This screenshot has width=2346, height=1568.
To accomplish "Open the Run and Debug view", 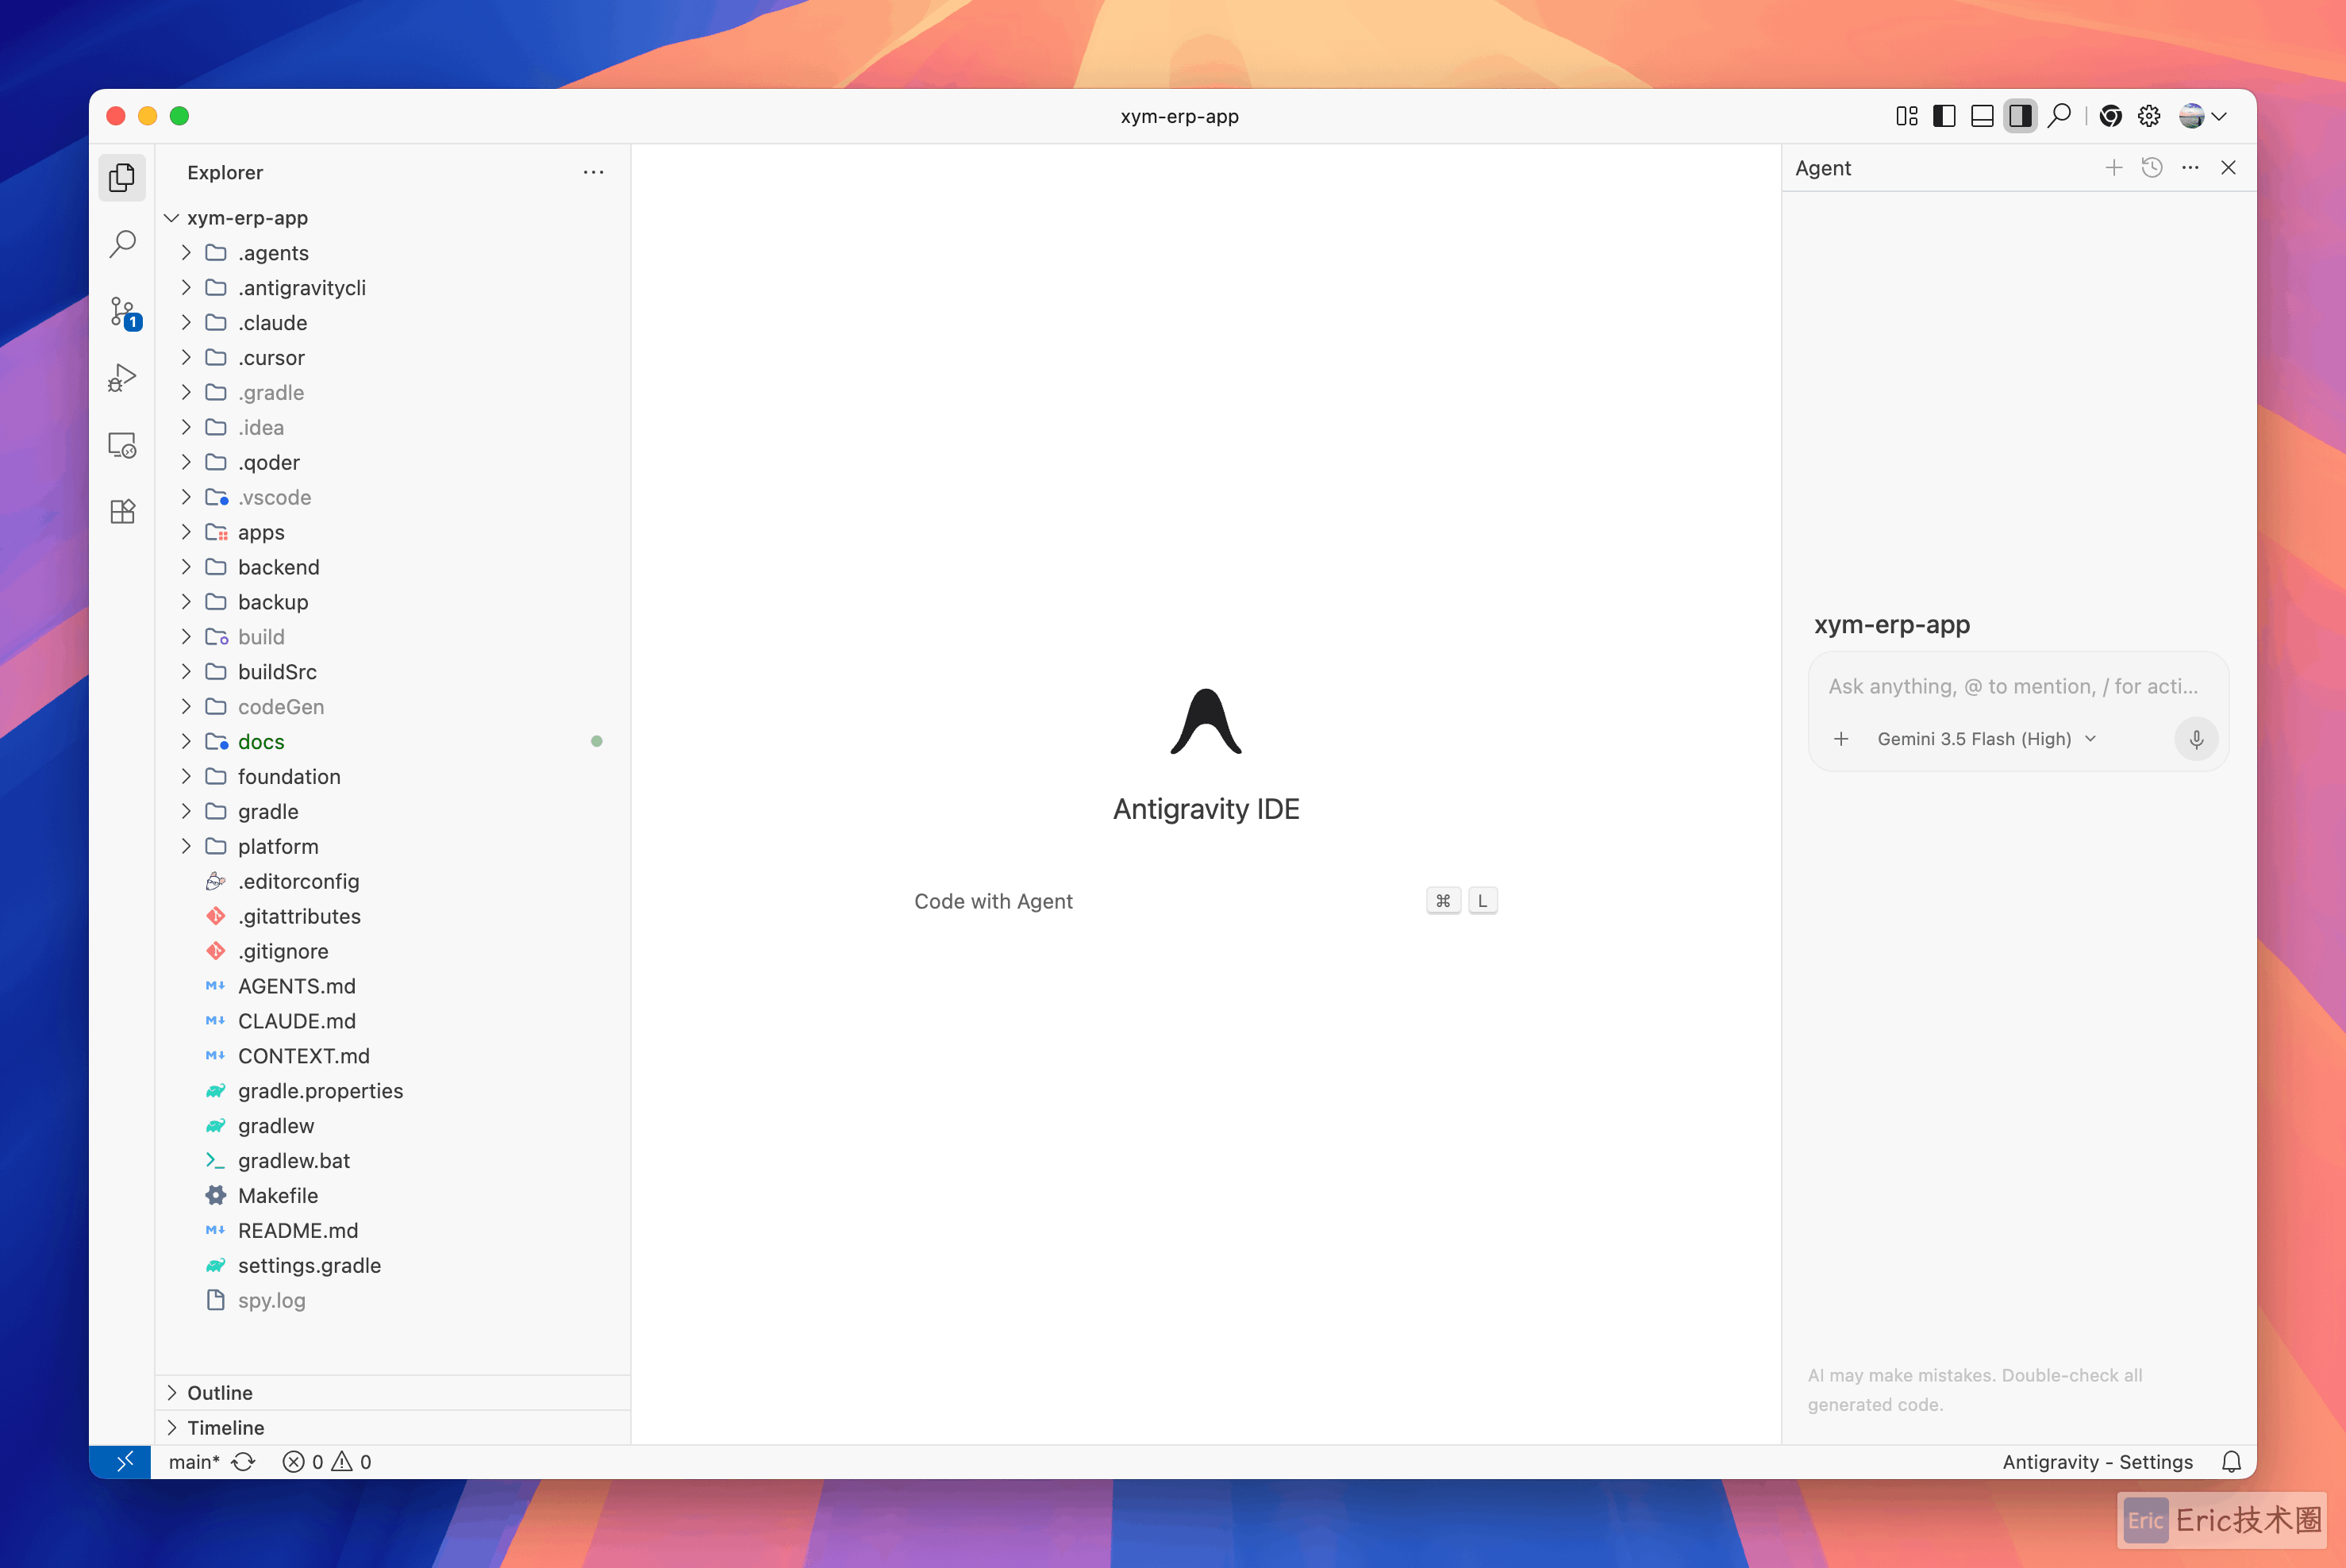I will tap(122, 378).
